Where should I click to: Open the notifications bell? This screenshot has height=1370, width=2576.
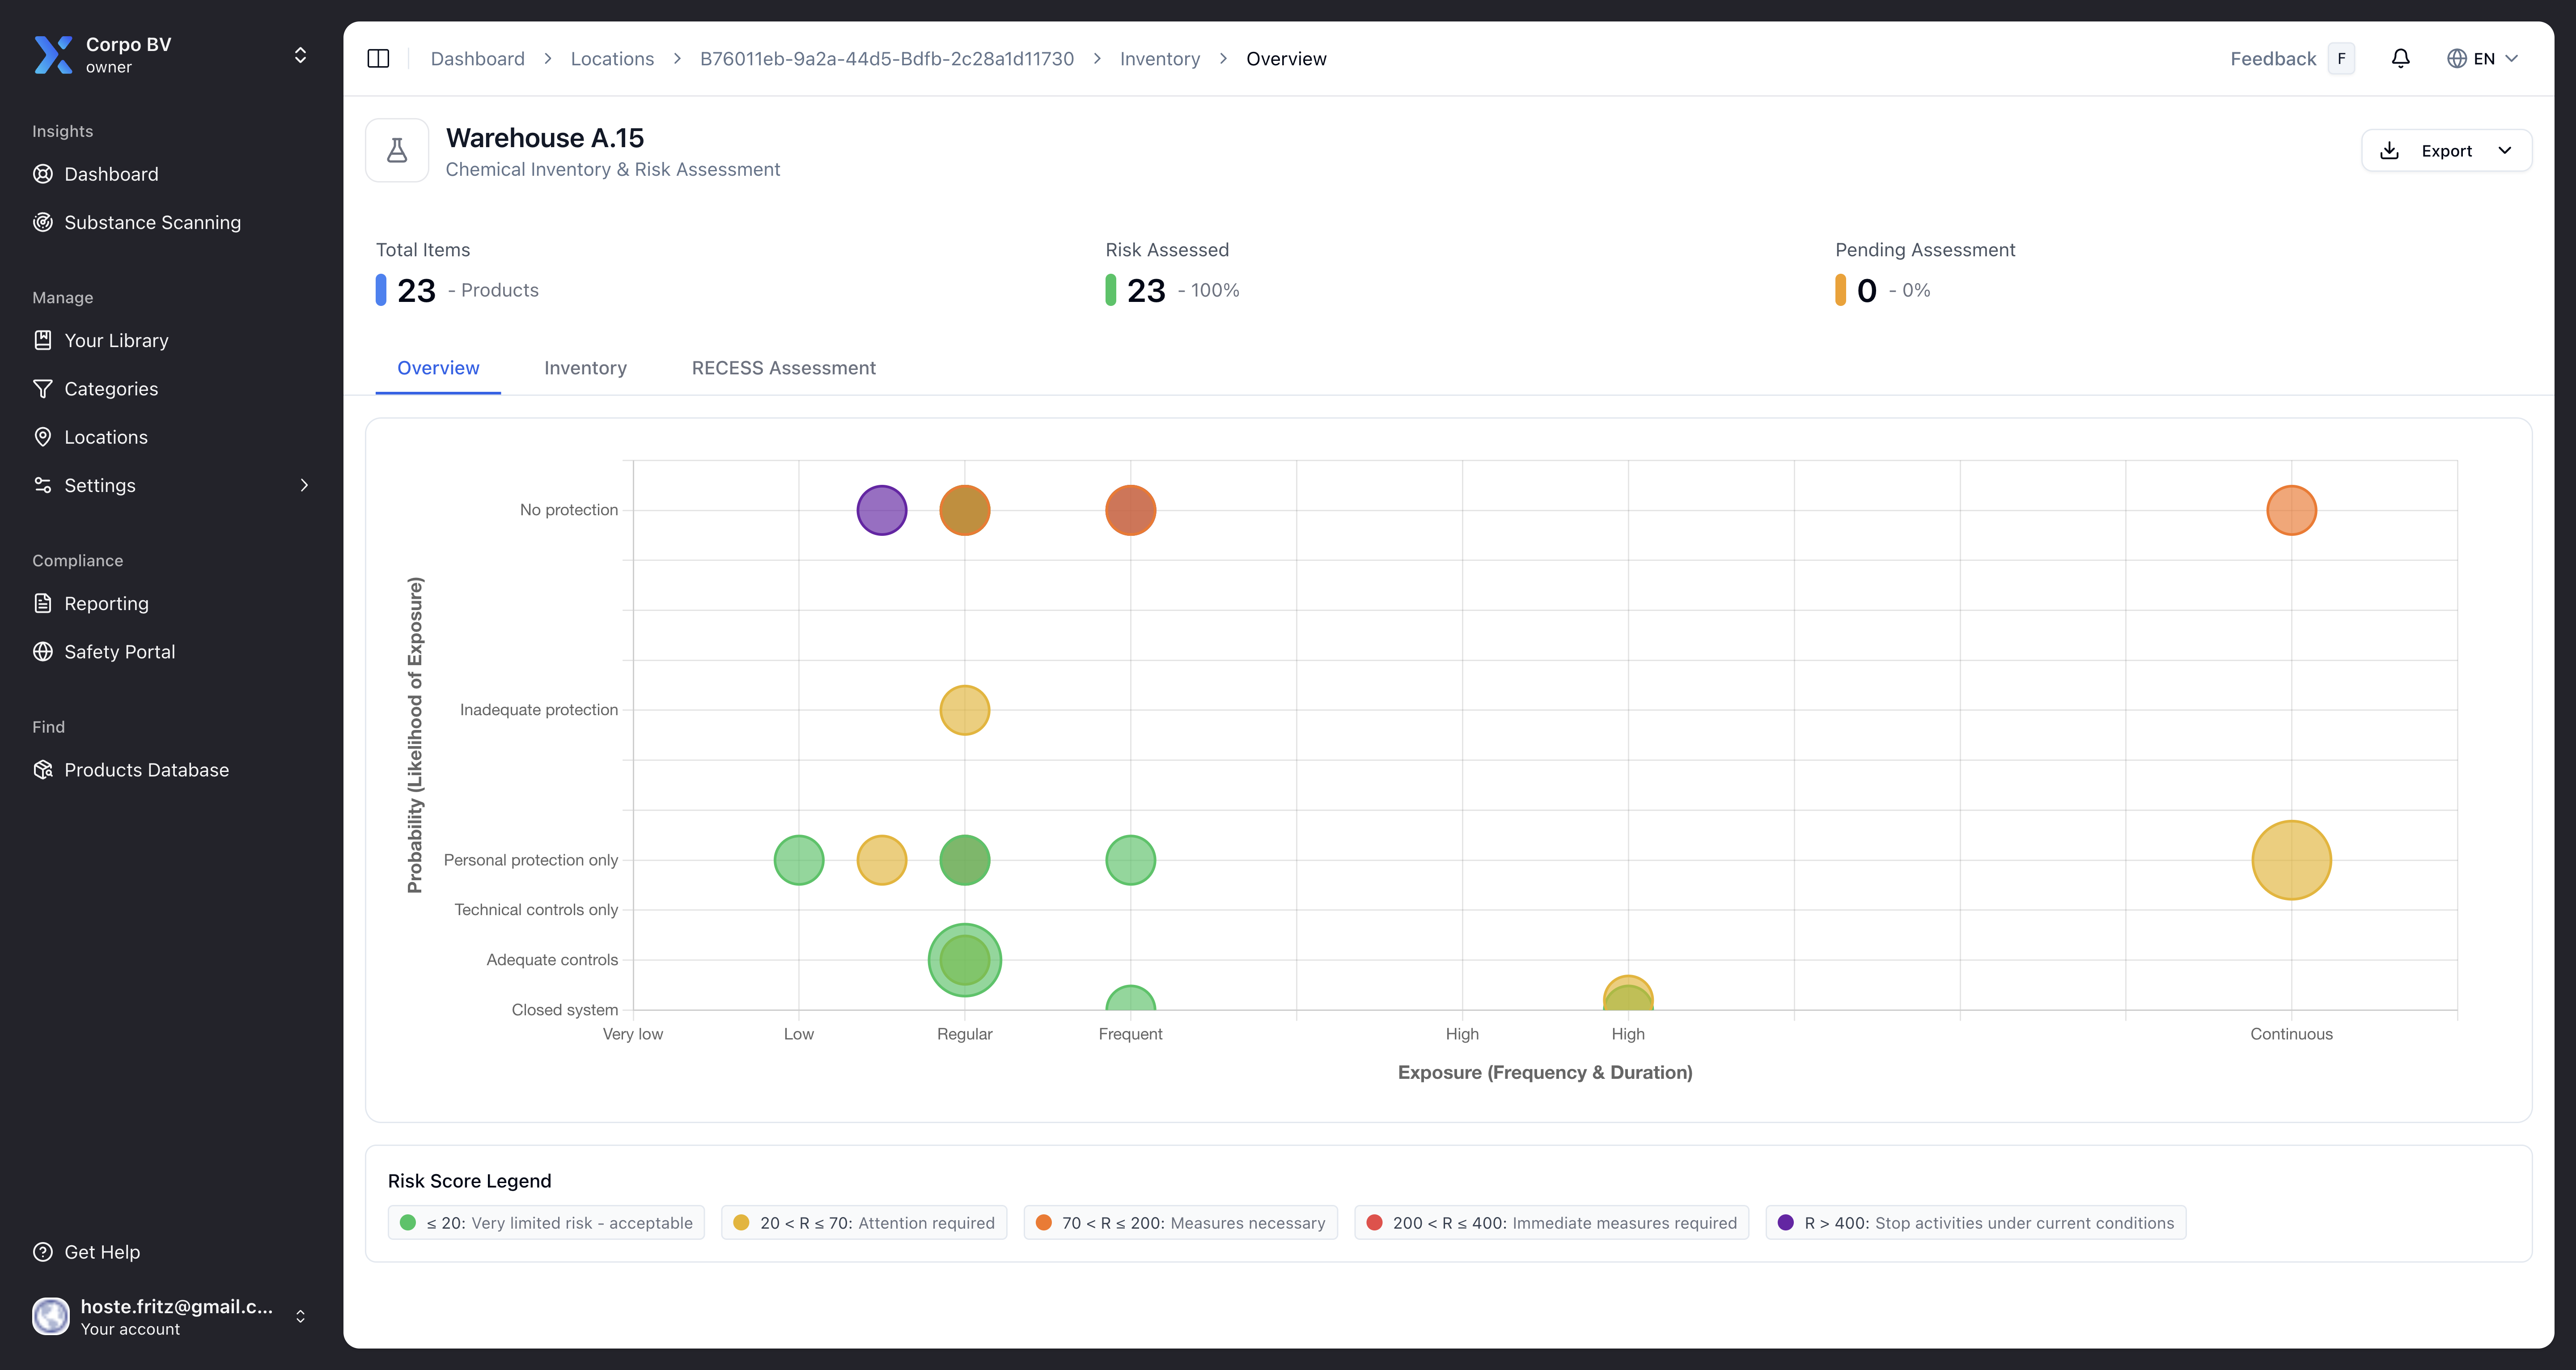[x=2400, y=59]
